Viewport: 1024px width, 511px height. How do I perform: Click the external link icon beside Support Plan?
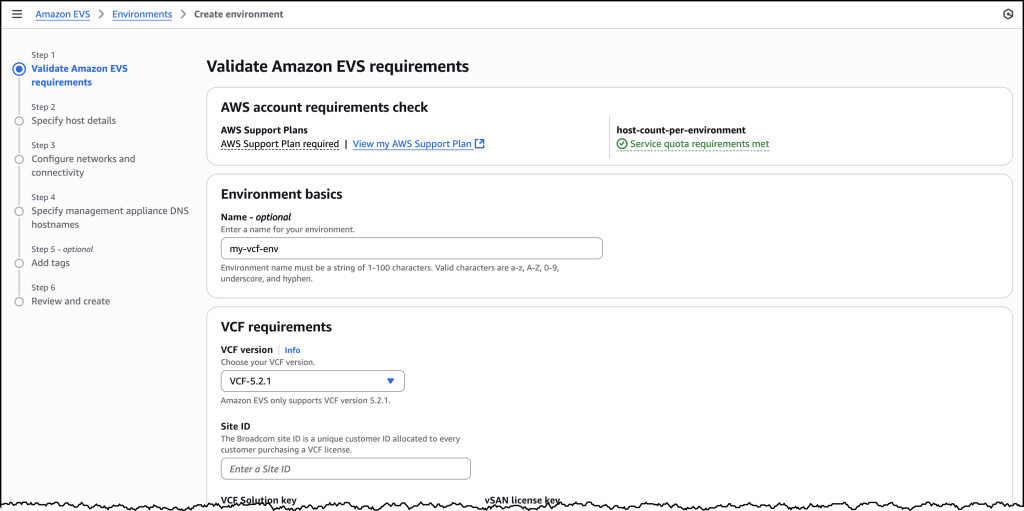(480, 144)
